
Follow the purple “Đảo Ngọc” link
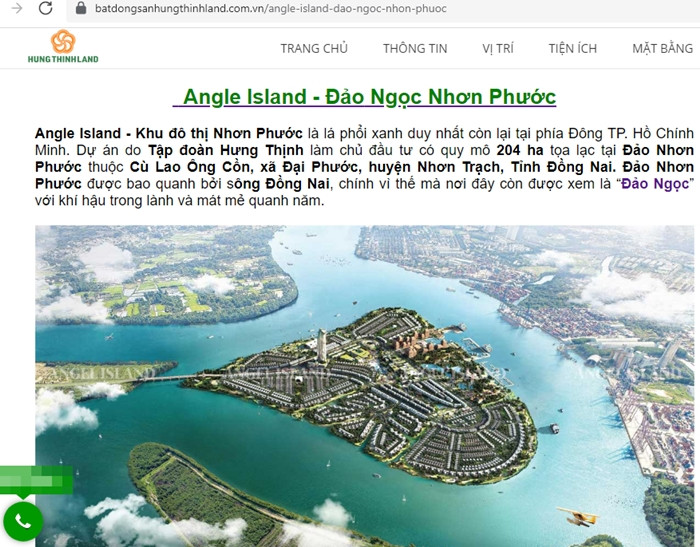point(655,184)
